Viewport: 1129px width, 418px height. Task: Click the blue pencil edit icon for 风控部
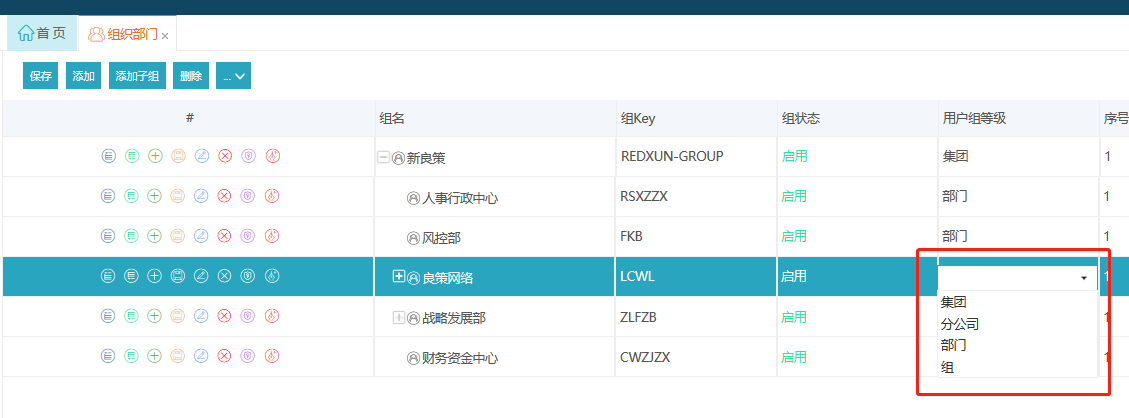coord(202,235)
